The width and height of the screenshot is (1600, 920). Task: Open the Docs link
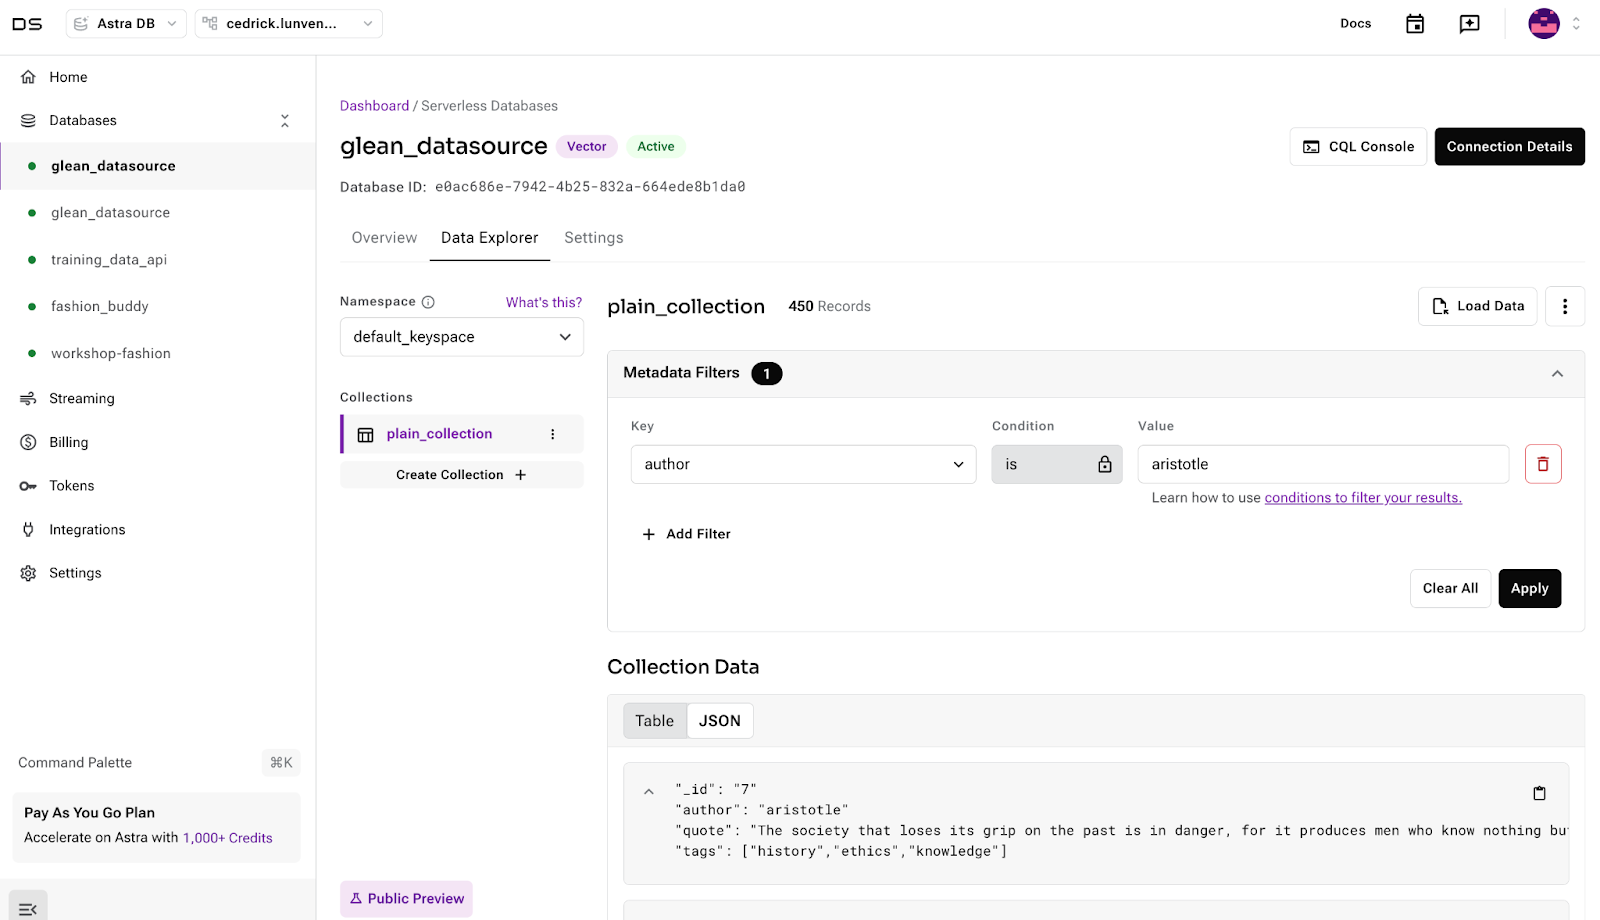tap(1355, 23)
